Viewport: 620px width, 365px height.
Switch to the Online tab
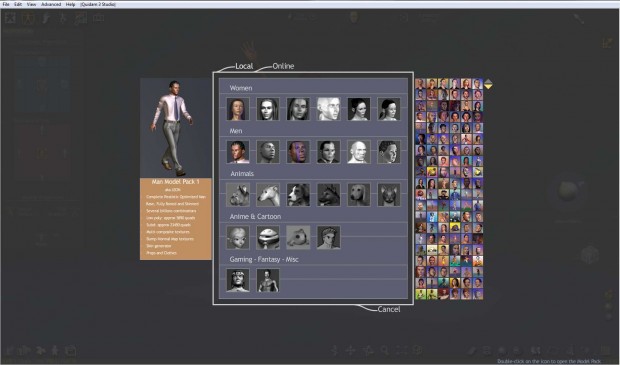coord(283,66)
